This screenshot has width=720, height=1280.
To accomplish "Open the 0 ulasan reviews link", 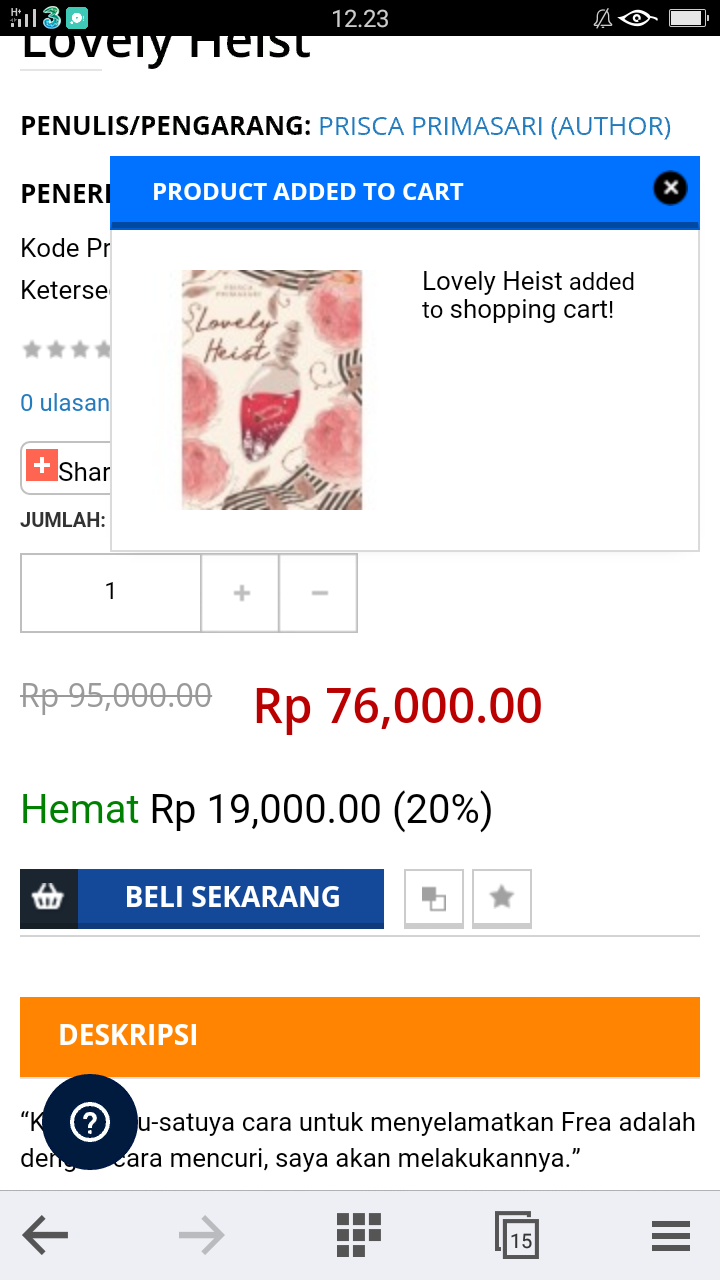I will (65, 403).
